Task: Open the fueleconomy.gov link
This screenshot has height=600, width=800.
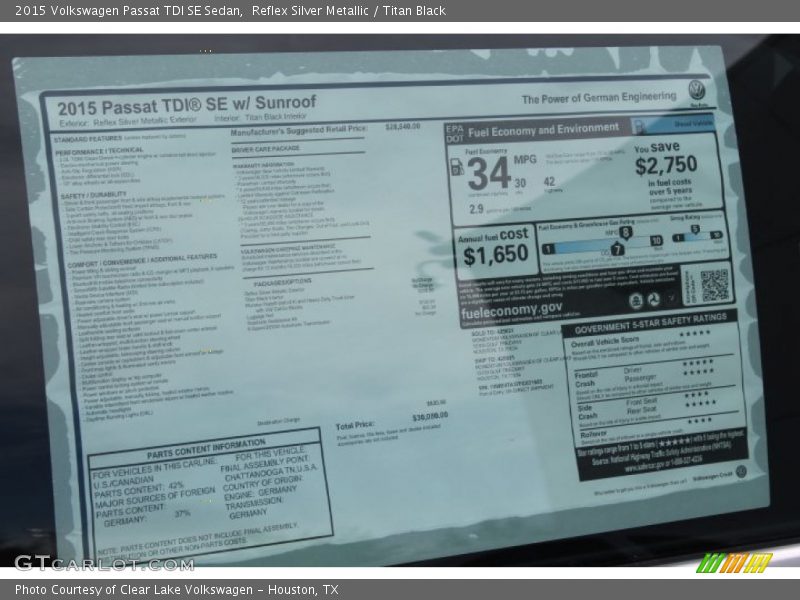Action: (x=511, y=311)
